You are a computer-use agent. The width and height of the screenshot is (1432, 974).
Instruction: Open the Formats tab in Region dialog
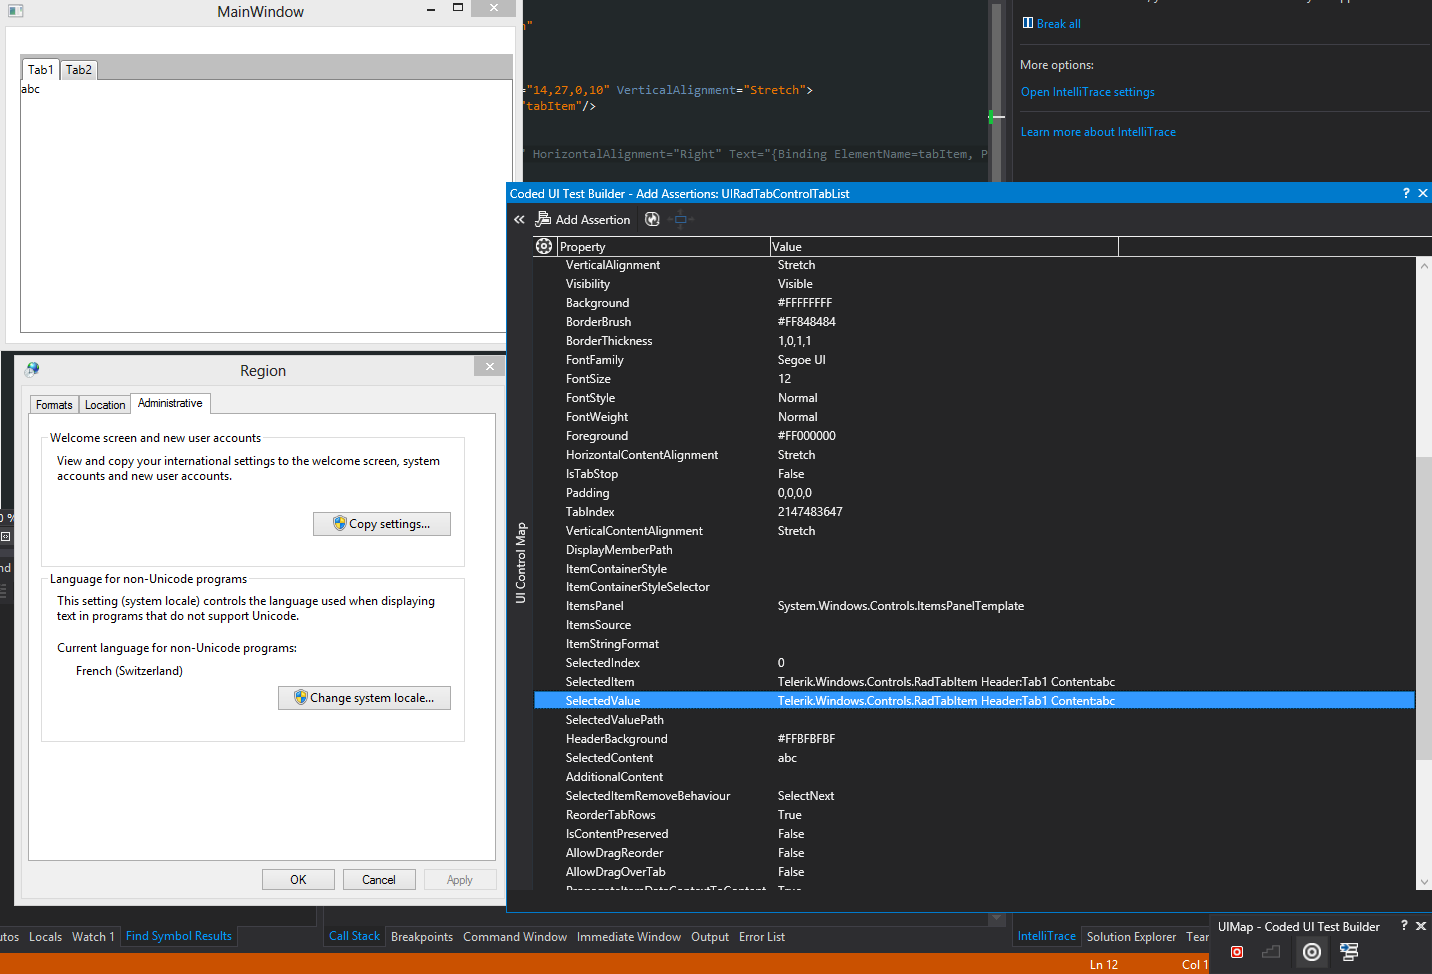pos(54,405)
